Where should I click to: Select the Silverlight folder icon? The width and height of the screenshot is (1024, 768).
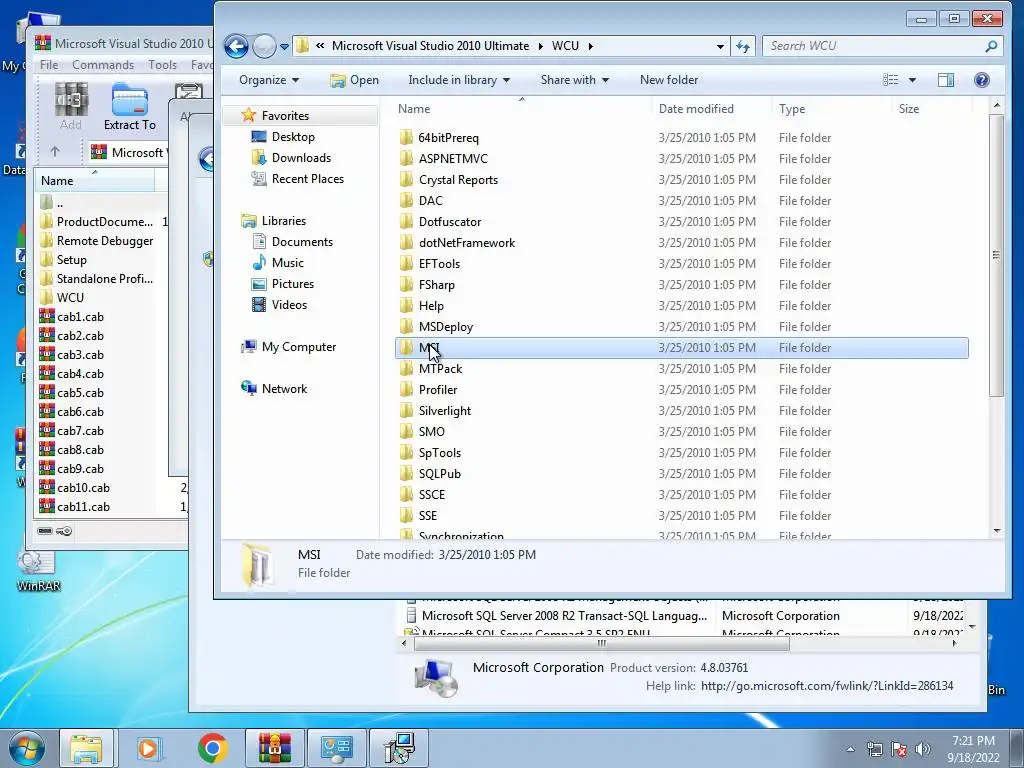[x=406, y=411]
